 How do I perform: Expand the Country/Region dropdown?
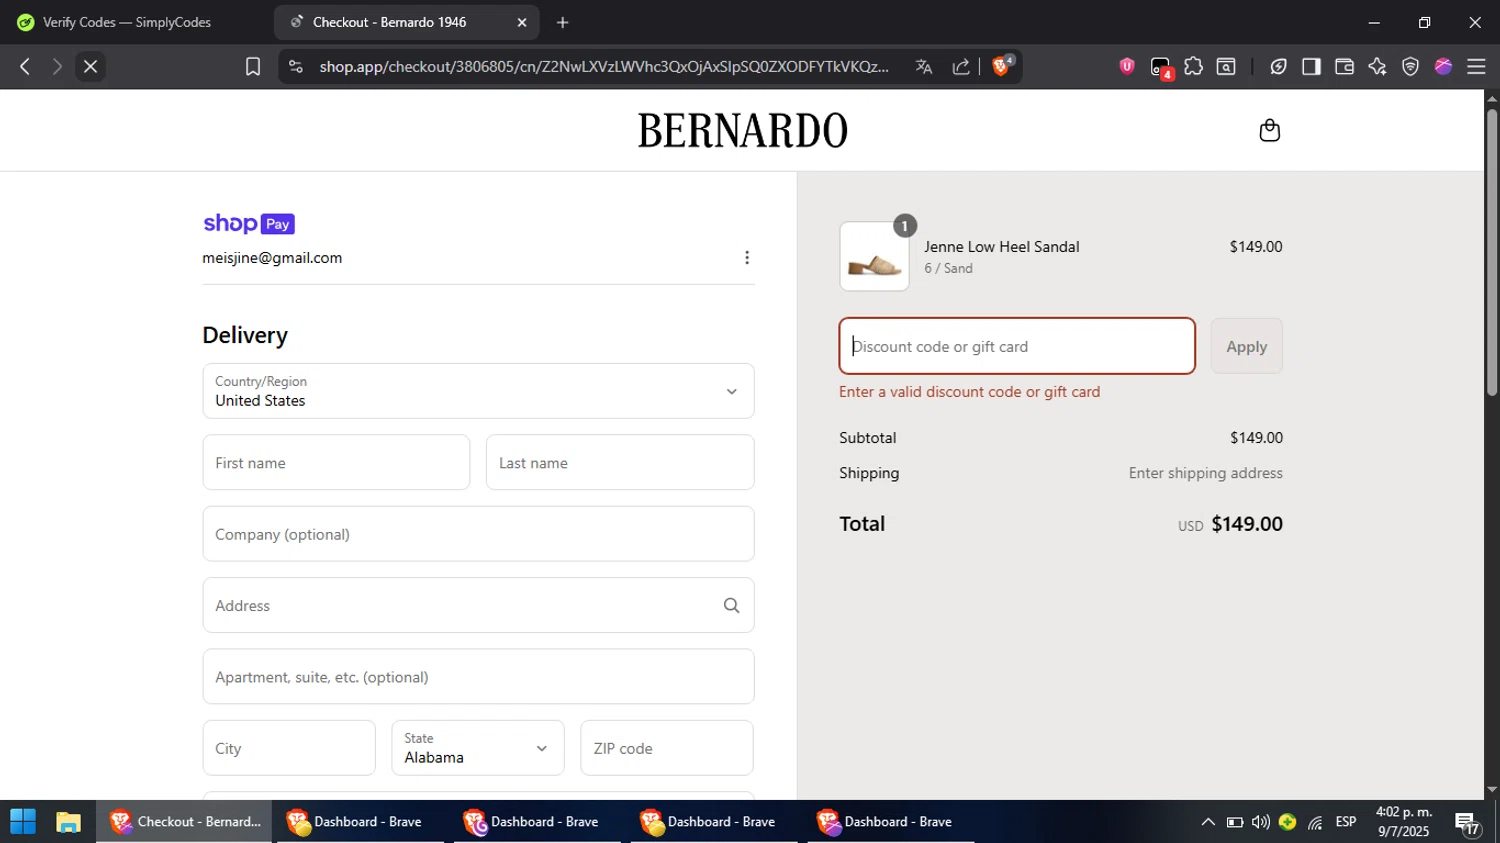478,391
